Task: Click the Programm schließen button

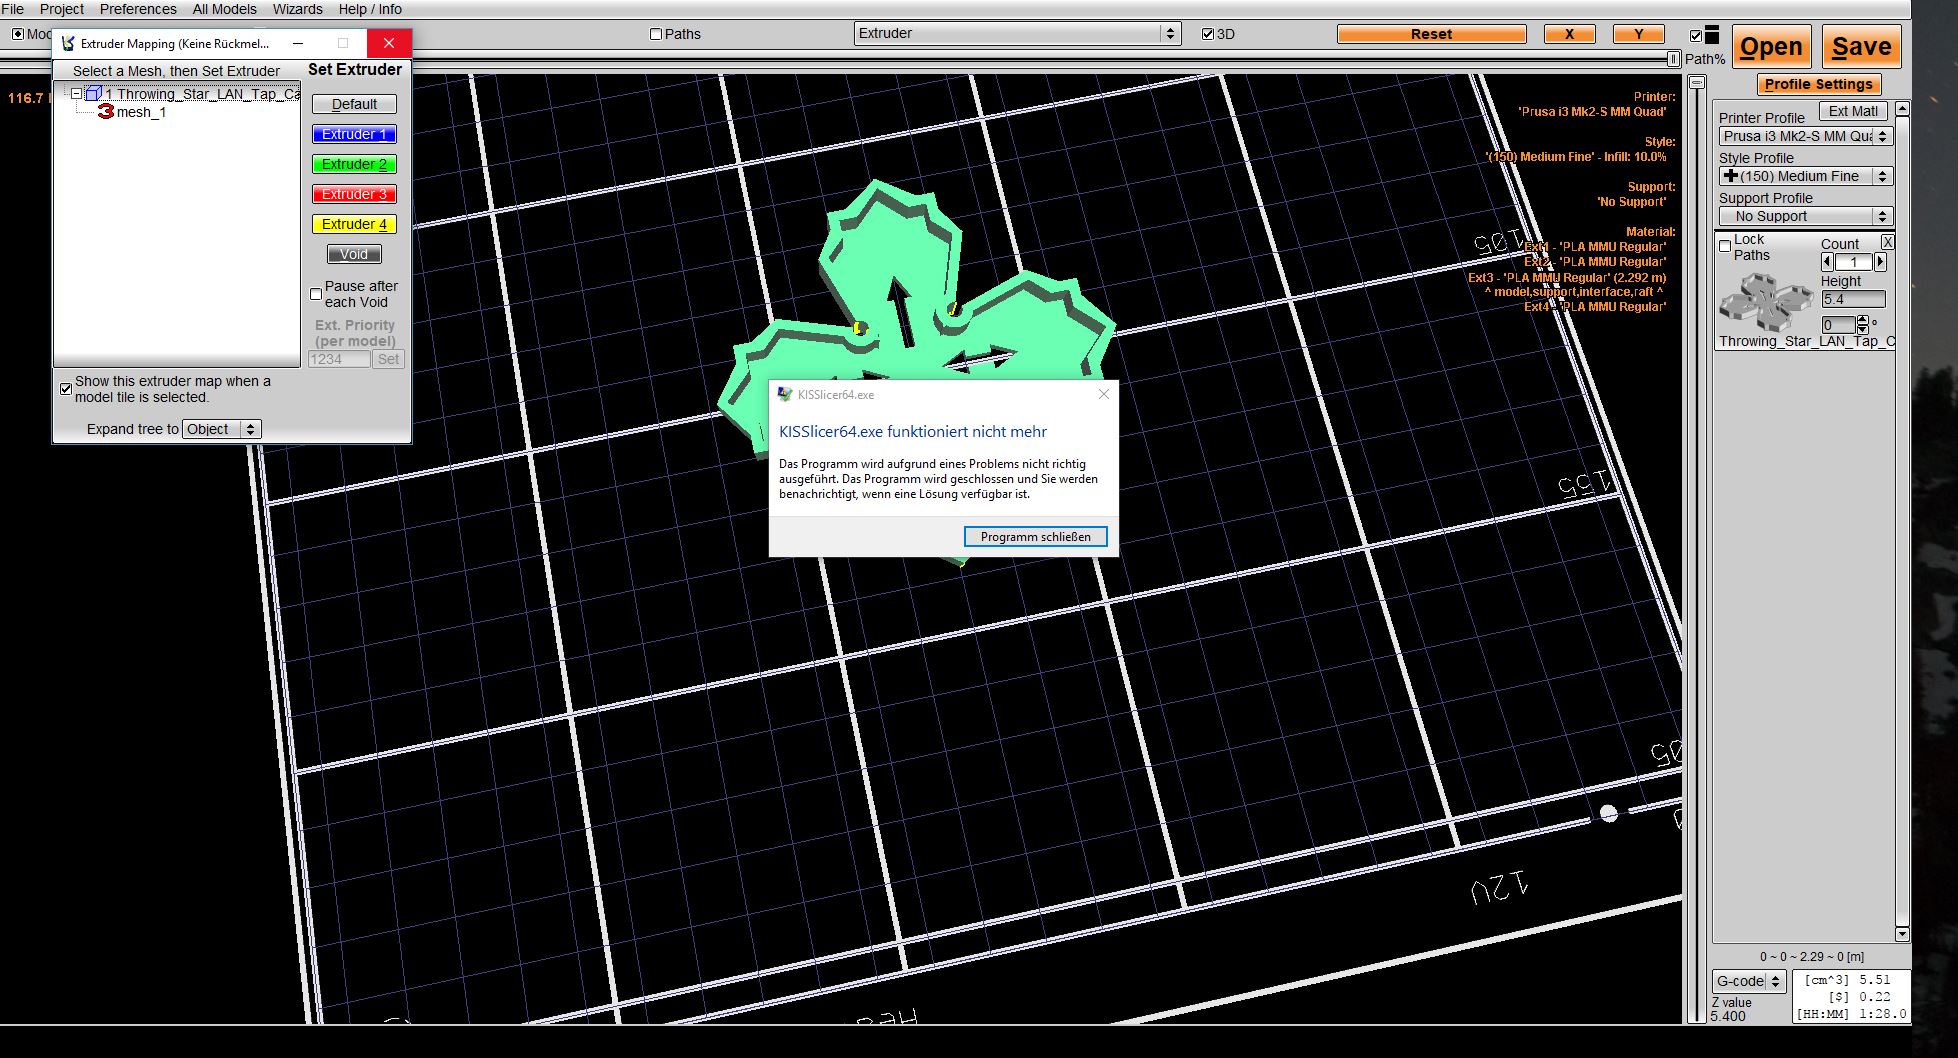Action: coord(1035,537)
